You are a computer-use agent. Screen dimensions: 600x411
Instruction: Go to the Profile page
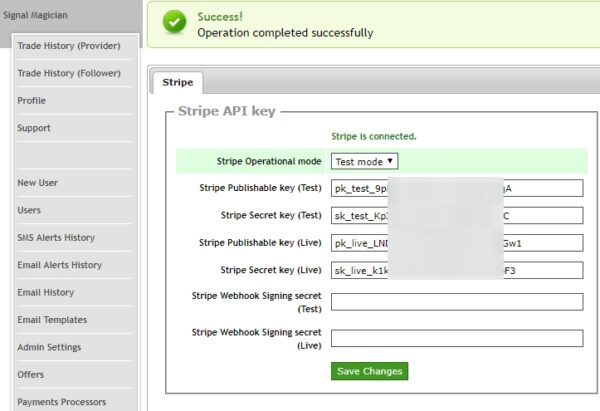(32, 101)
